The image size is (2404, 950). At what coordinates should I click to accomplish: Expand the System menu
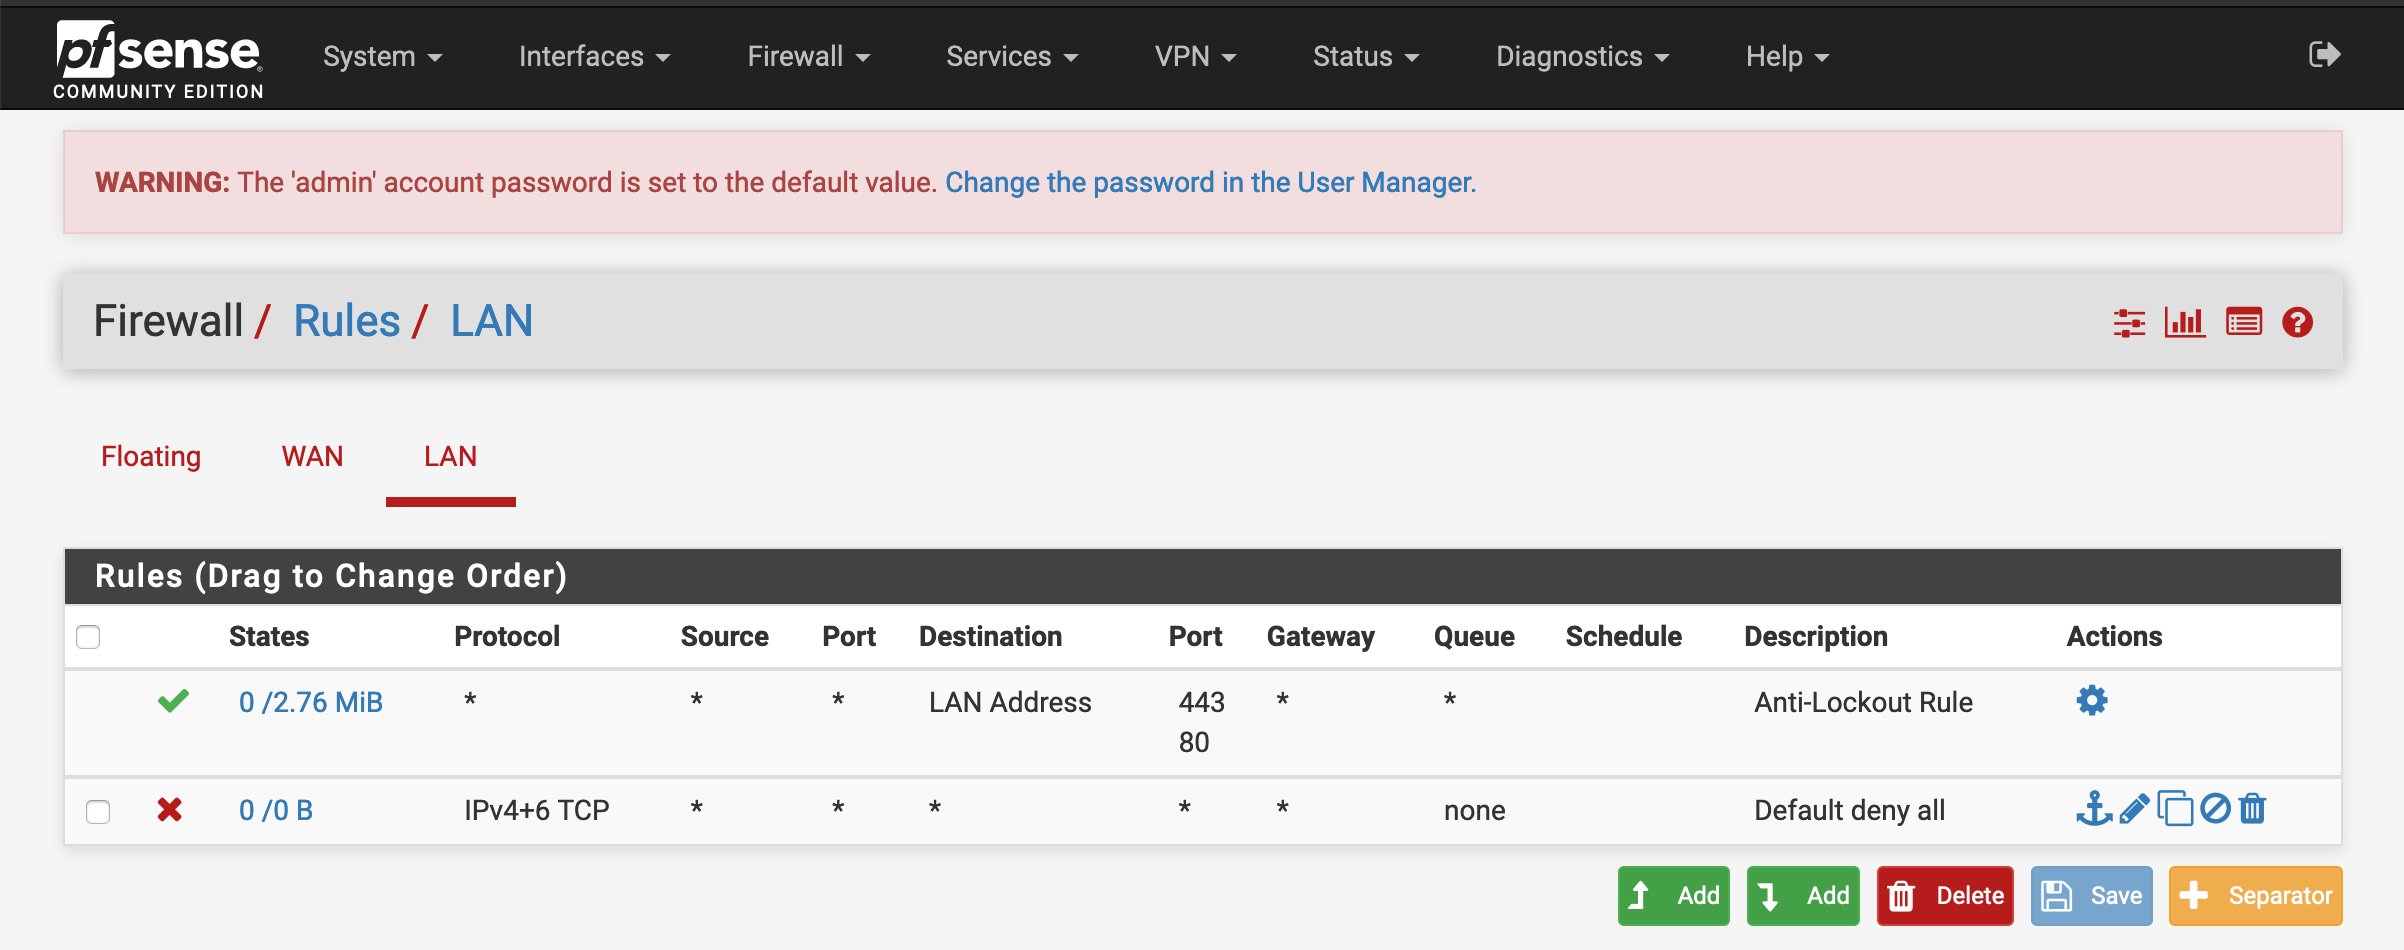point(382,57)
